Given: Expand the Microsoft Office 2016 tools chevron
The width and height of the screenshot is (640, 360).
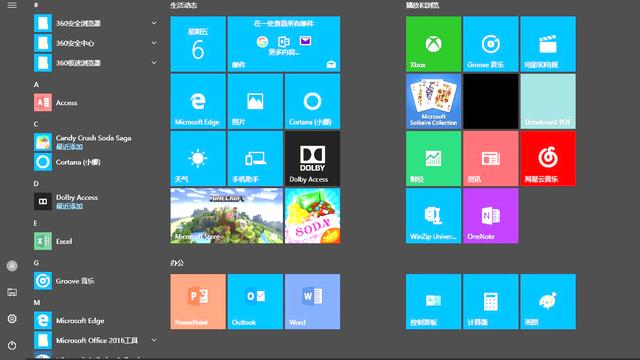Looking at the screenshot, I should [154, 340].
